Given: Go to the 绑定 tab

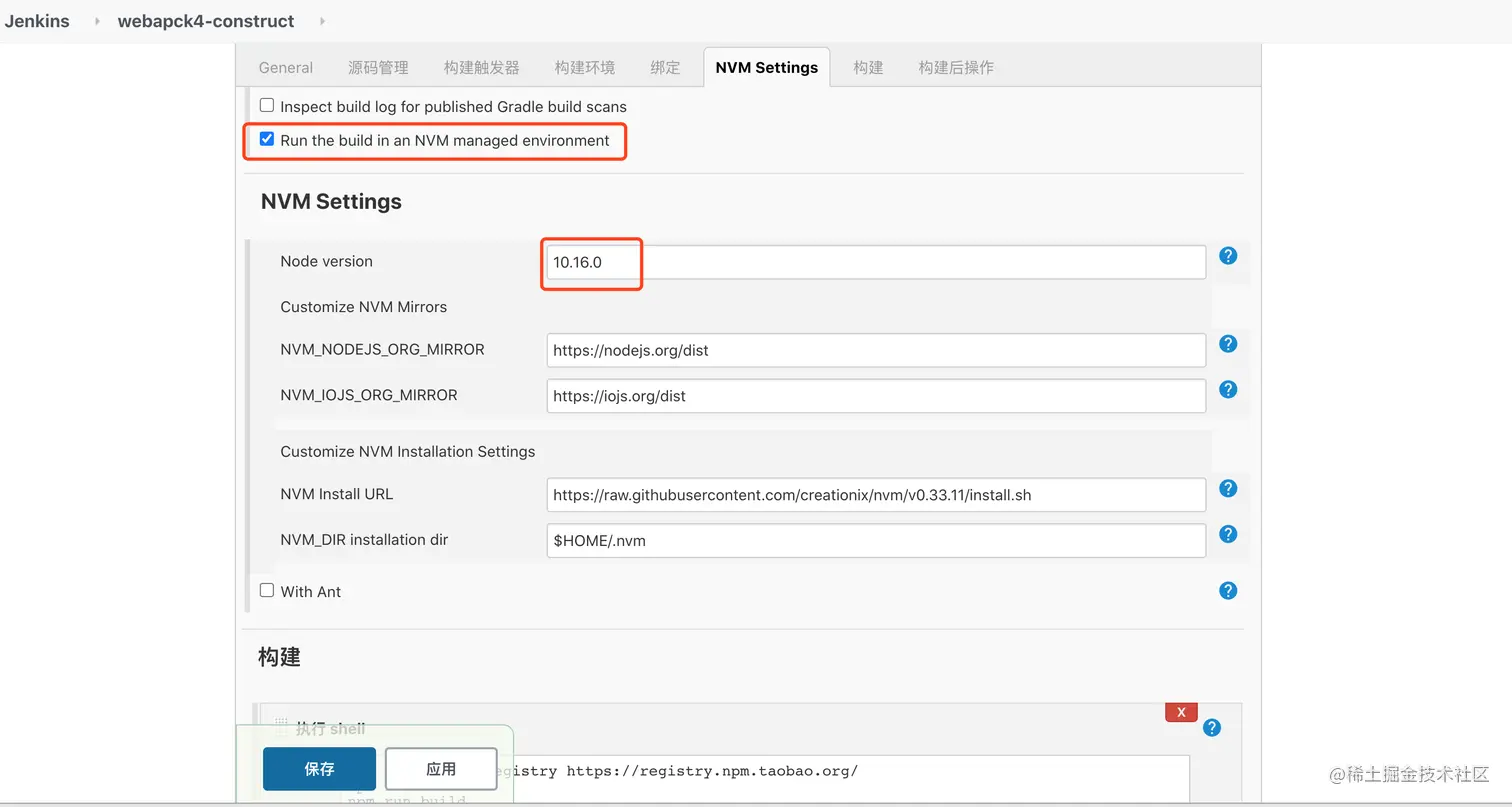Looking at the screenshot, I should click(665, 67).
